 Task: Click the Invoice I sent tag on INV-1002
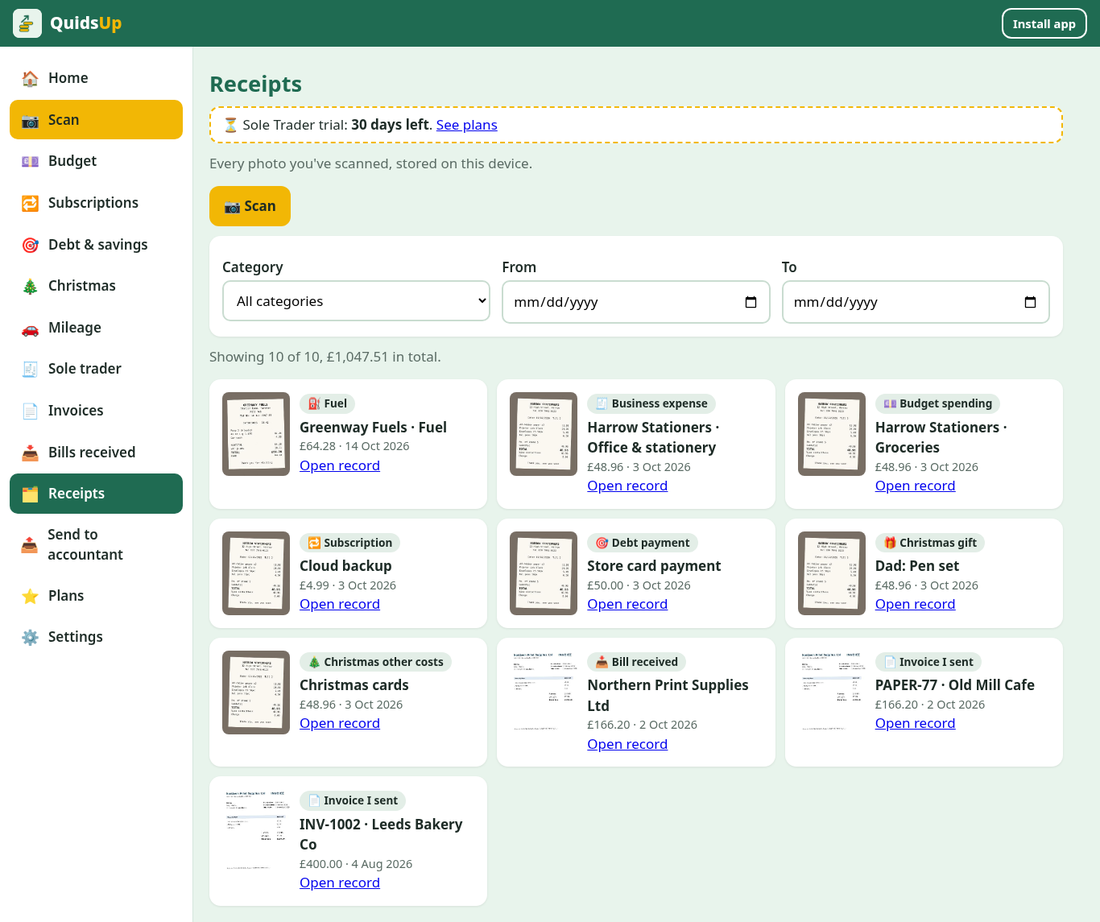[x=352, y=801]
